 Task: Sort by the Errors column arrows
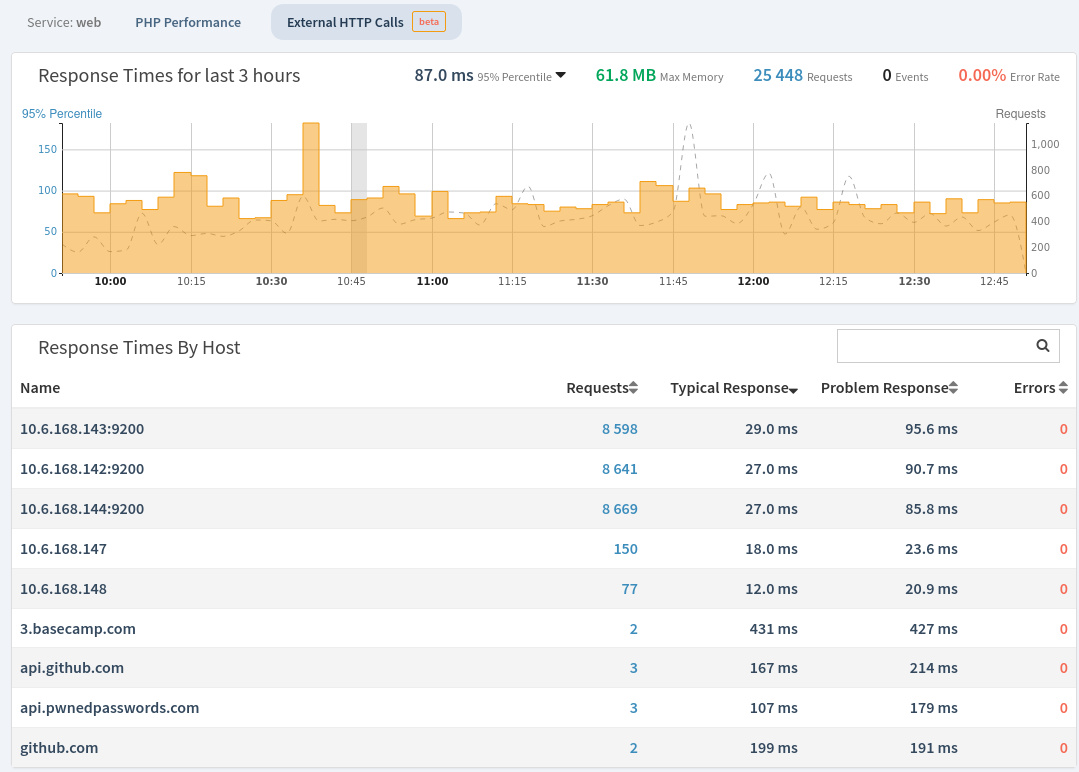click(1063, 388)
